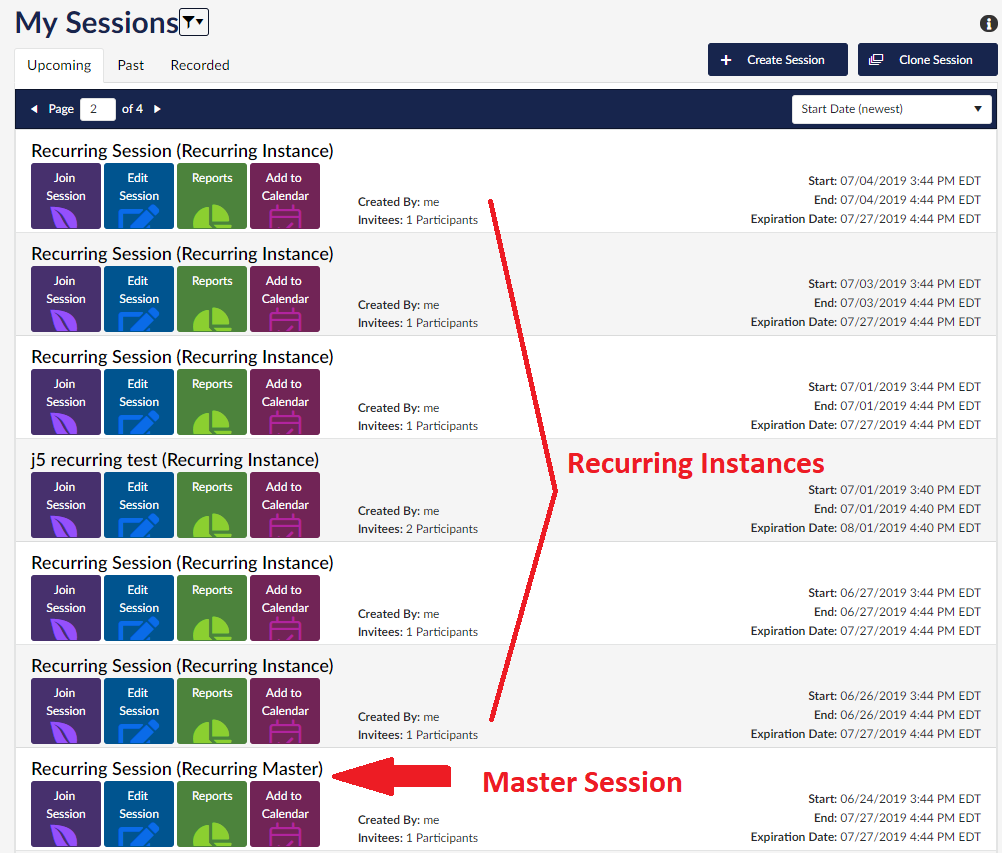This screenshot has width=1002, height=853.
Task: Edit the 06/27/2019 recurring session
Action: [x=139, y=608]
